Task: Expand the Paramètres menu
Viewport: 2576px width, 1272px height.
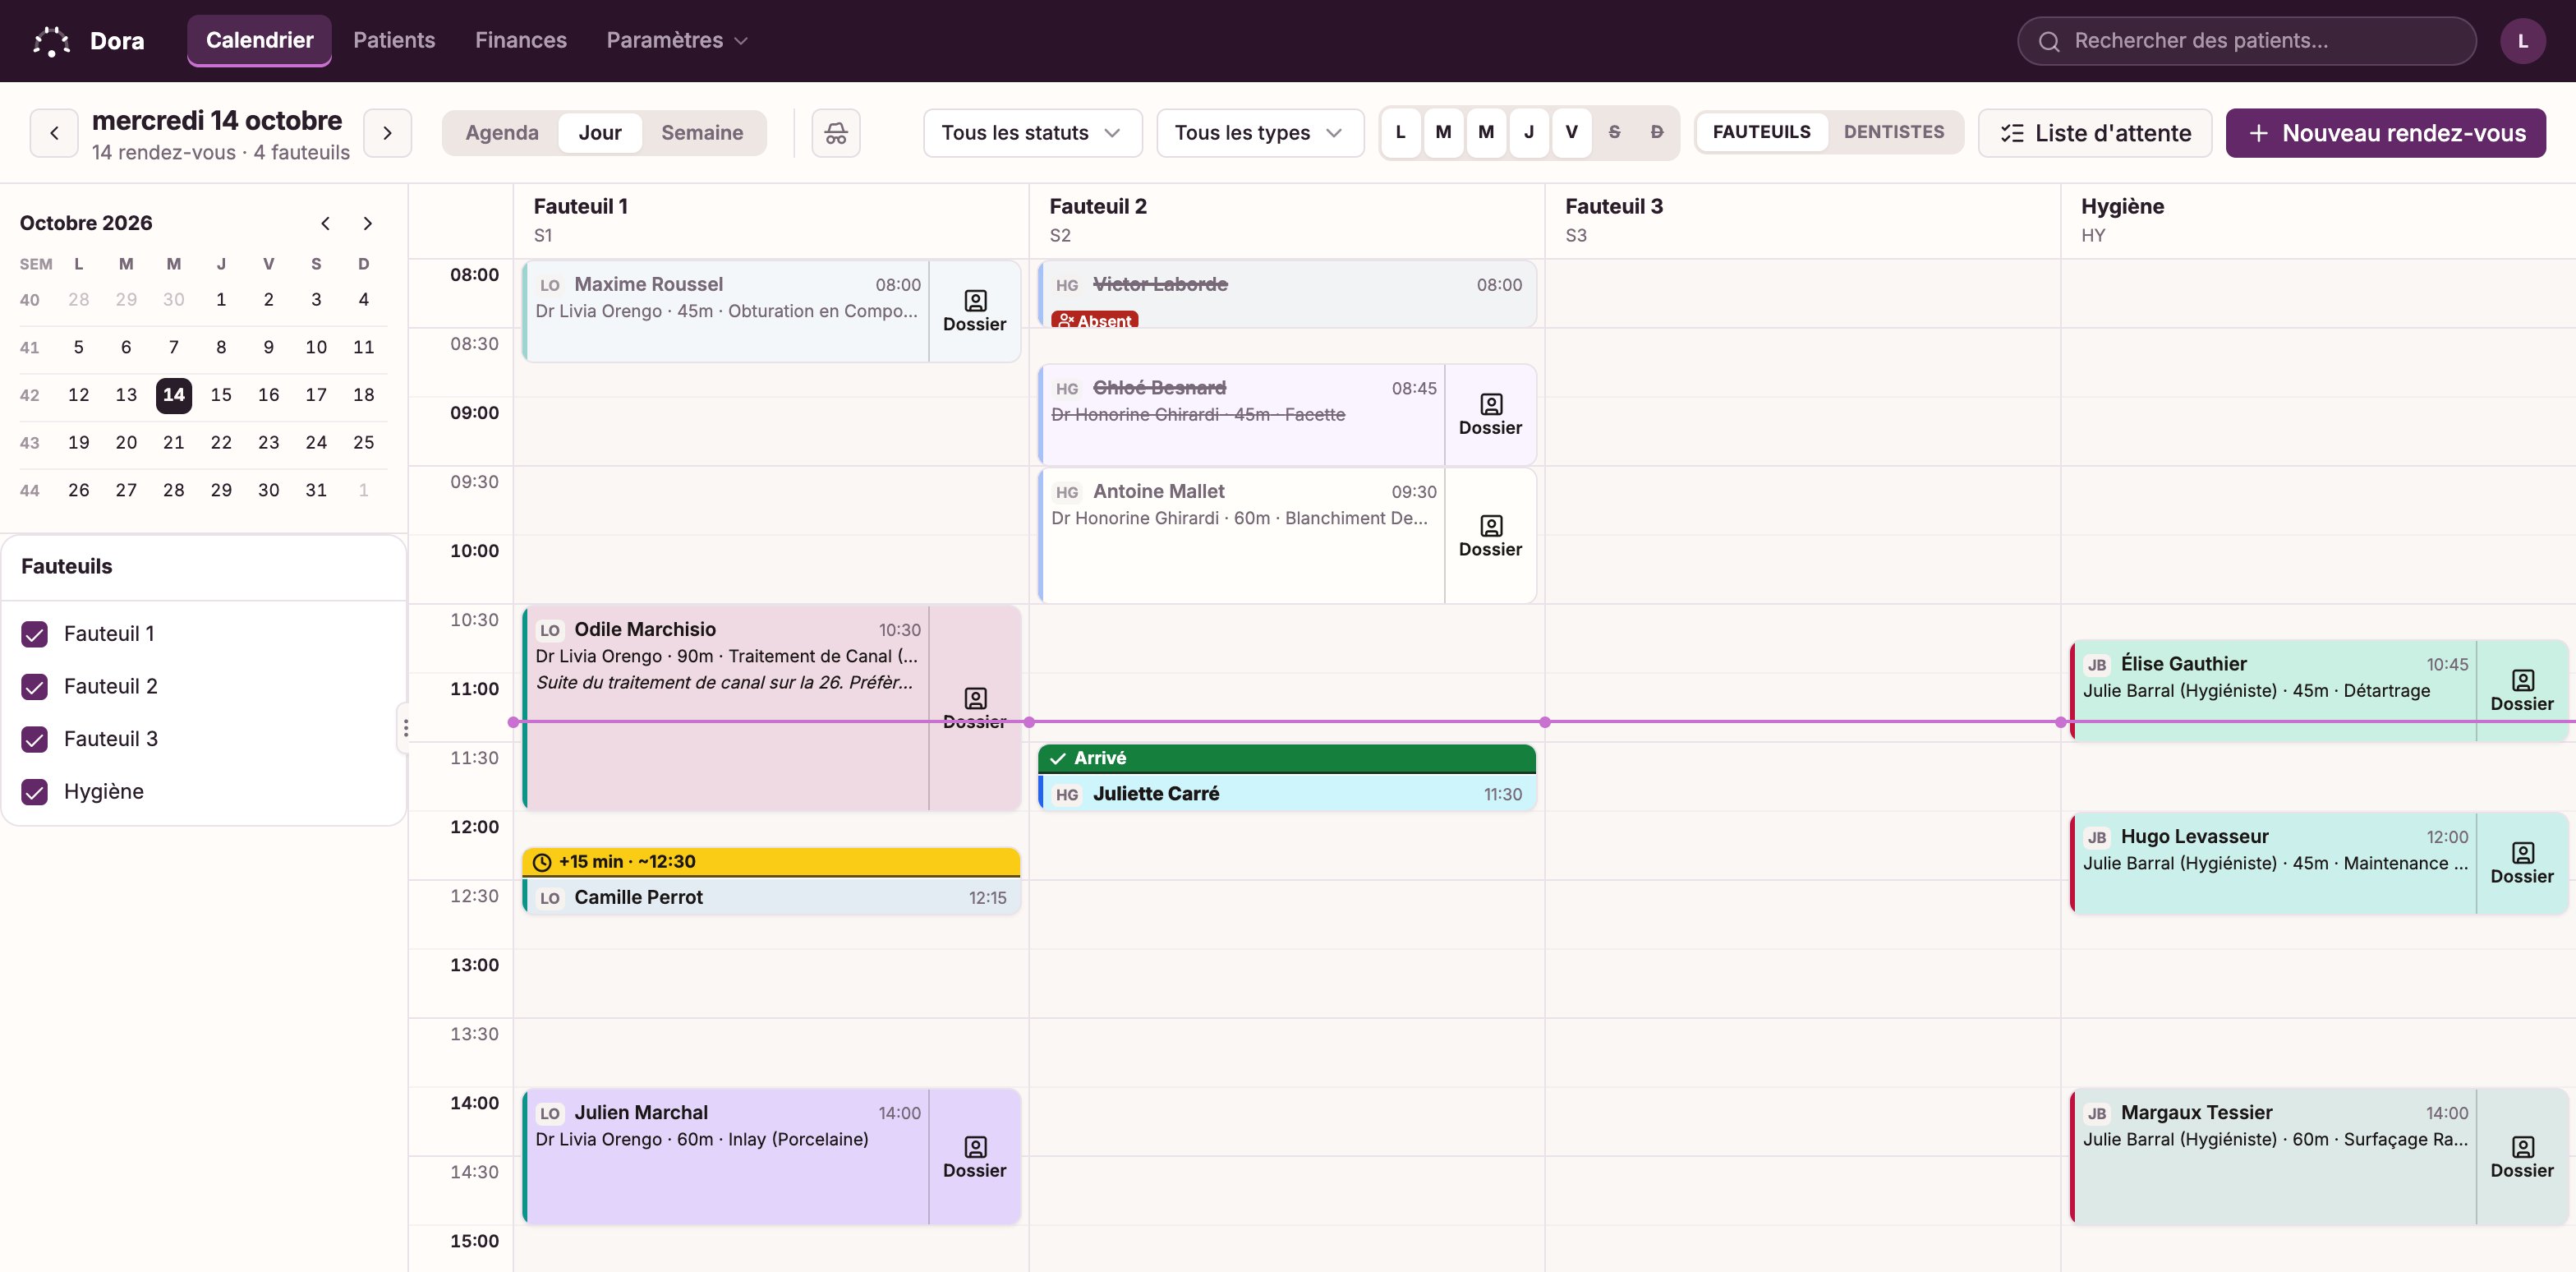Action: coord(677,41)
